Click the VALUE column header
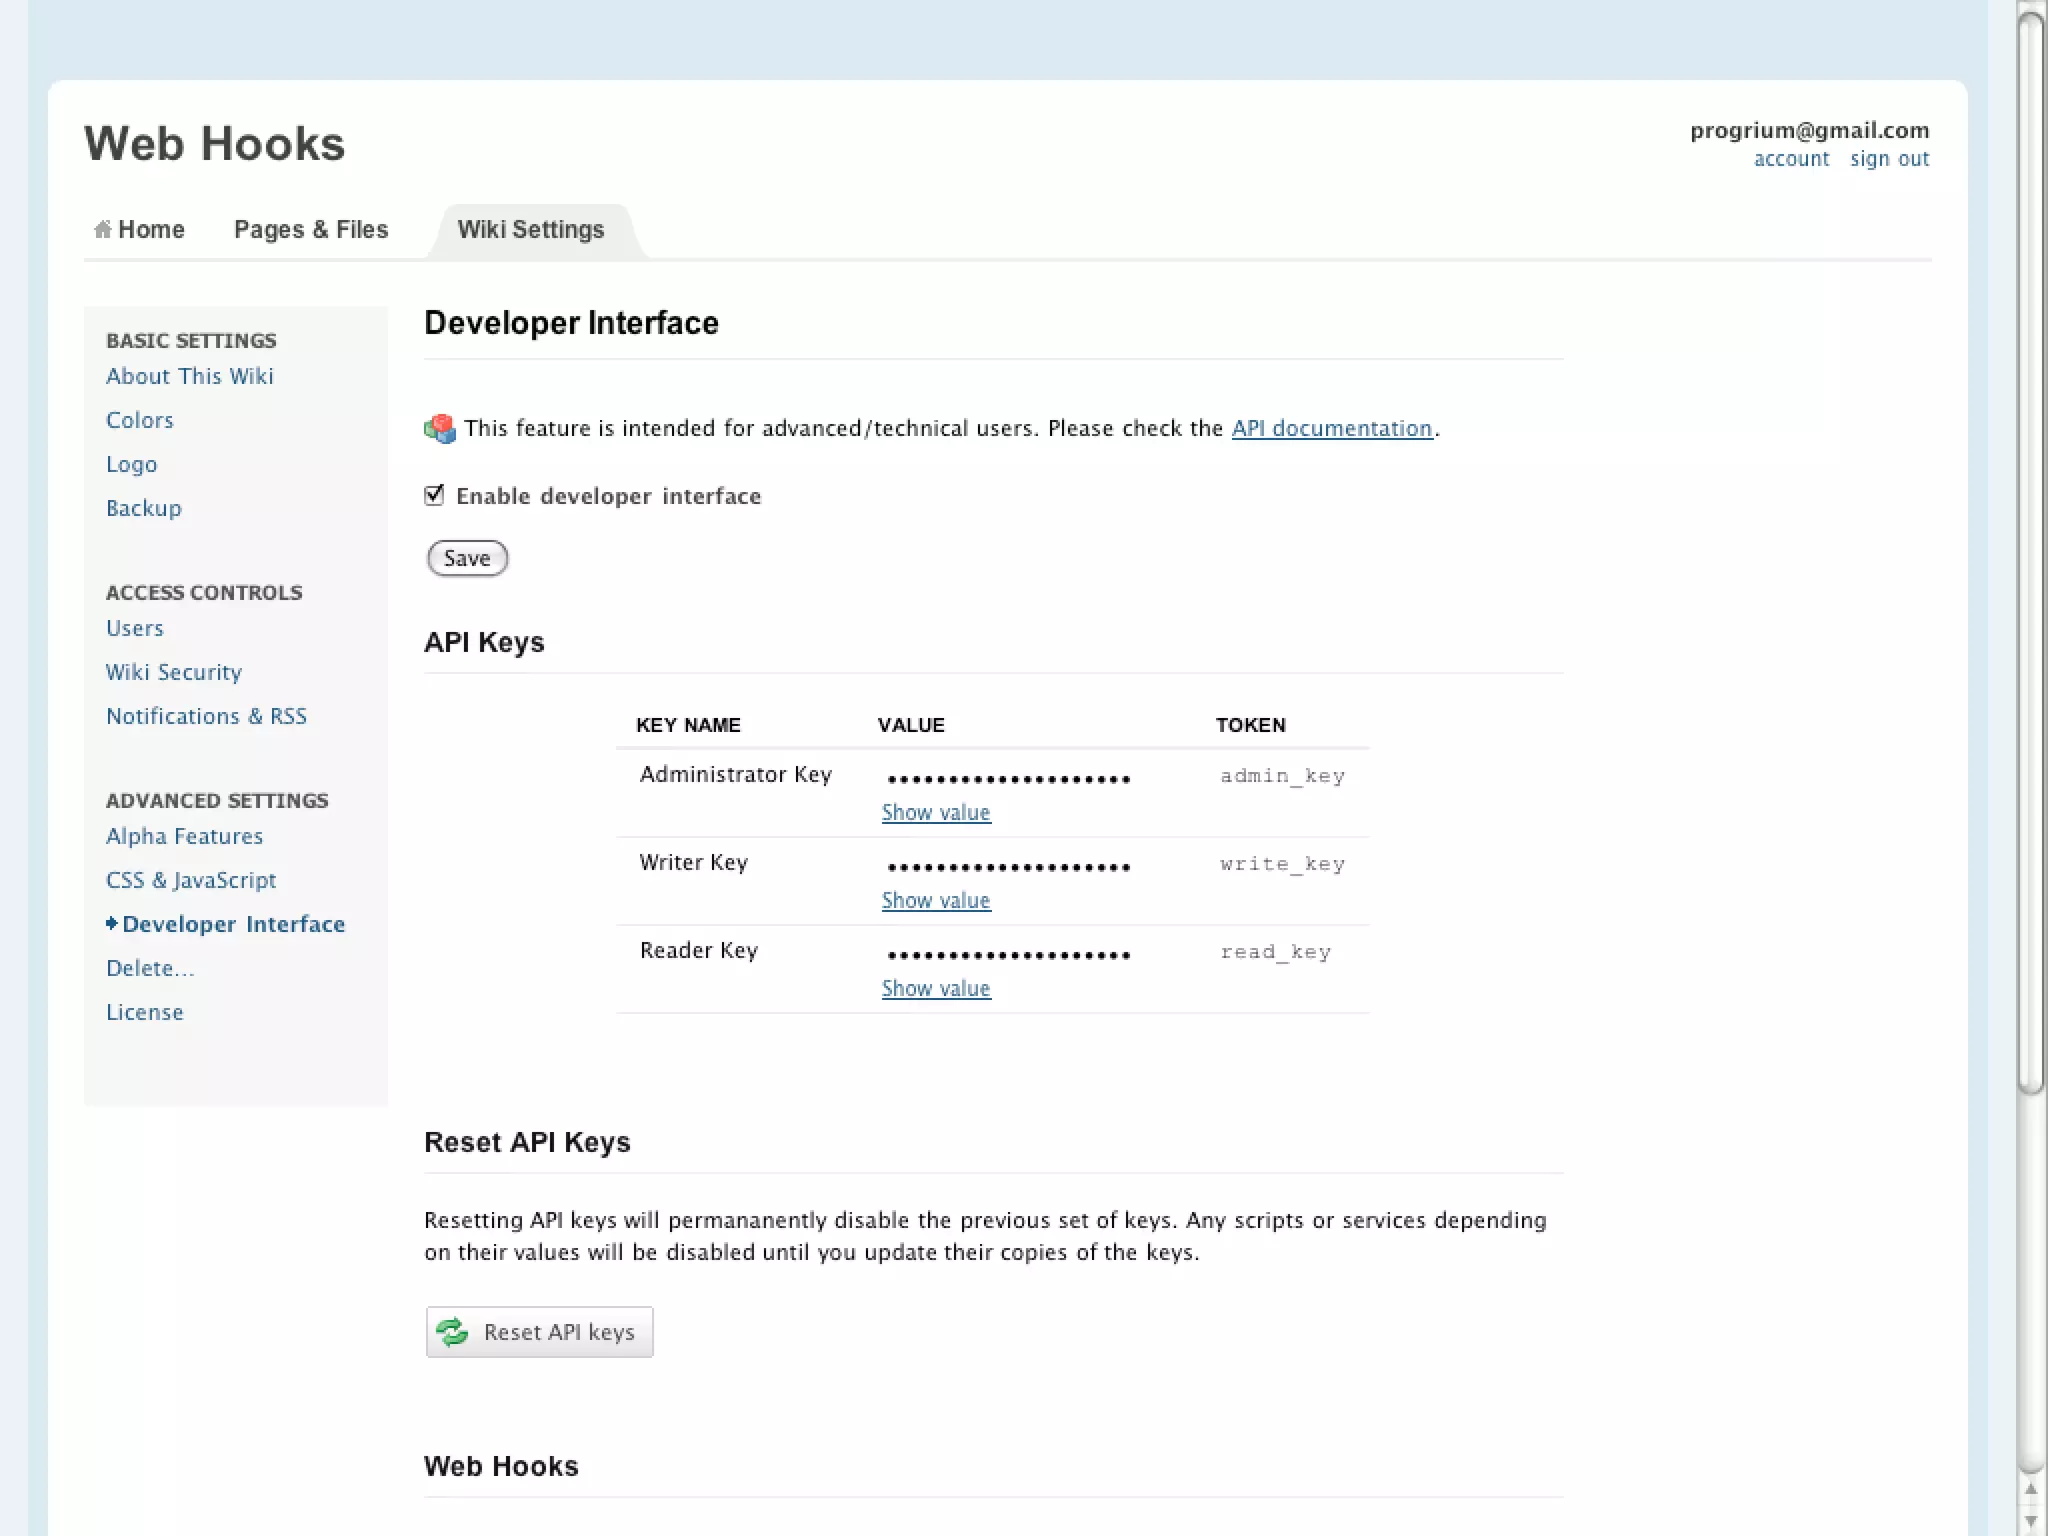The image size is (2048, 1536). click(911, 725)
